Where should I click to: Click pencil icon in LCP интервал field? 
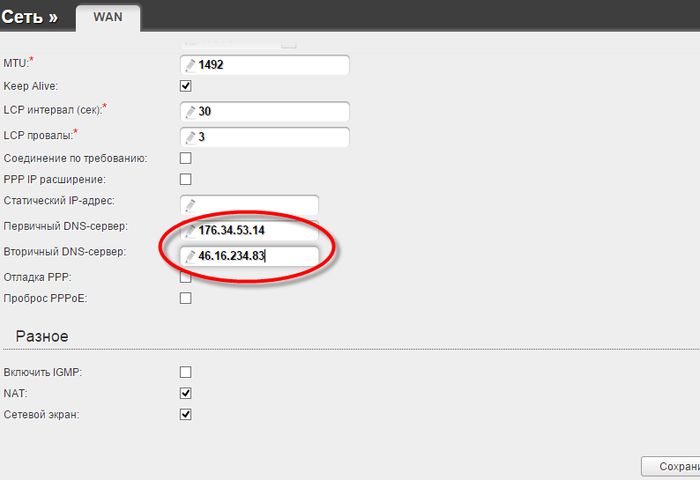click(189, 111)
